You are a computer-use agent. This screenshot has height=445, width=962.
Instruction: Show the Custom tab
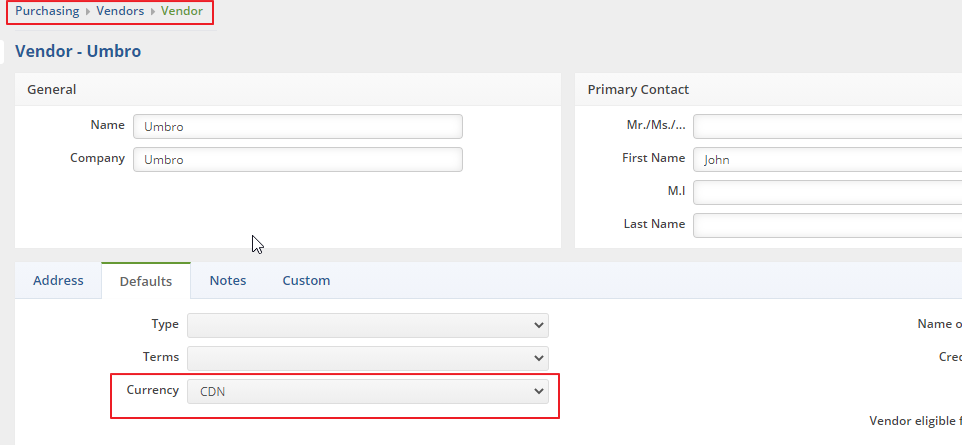[306, 280]
